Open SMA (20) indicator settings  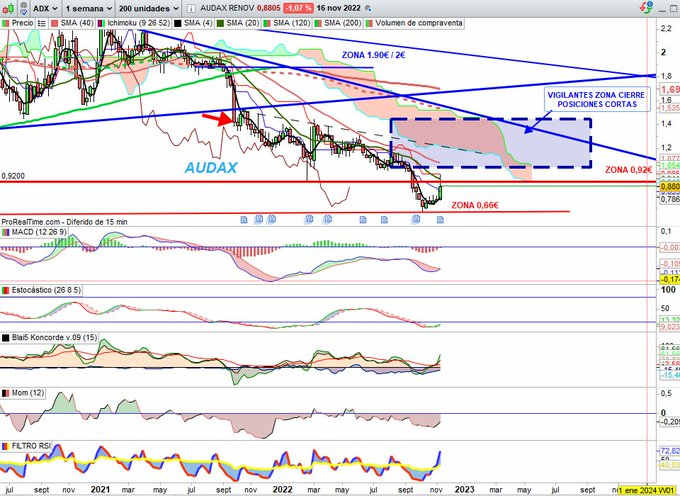tap(242, 23)
